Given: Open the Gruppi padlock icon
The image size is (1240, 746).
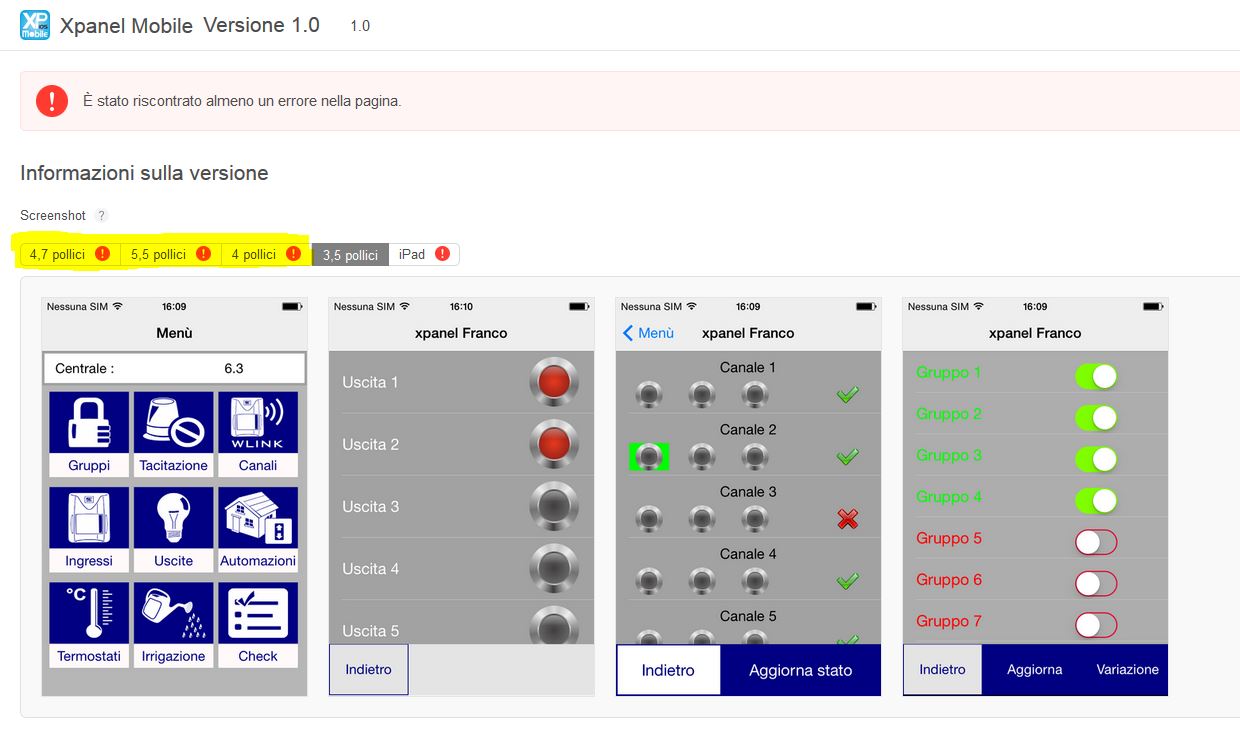Looking at the screenshot, I should pos(89,424).
